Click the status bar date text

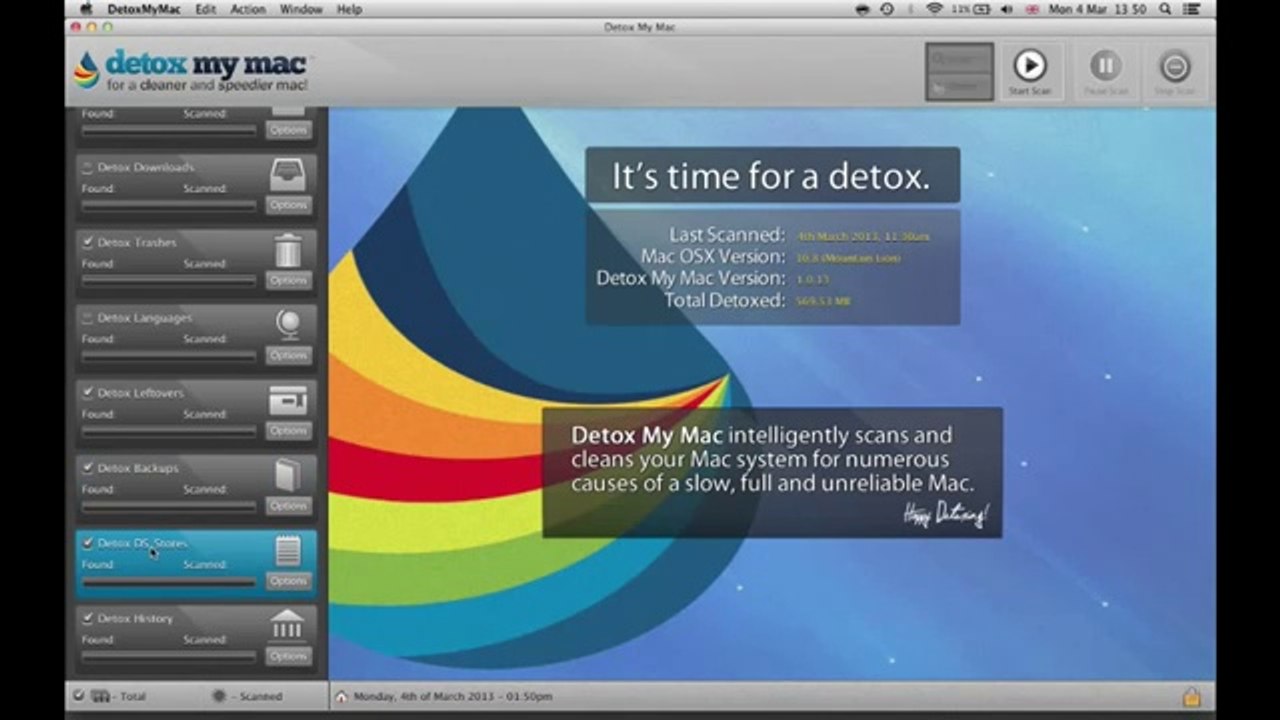[x=453, y=696]
